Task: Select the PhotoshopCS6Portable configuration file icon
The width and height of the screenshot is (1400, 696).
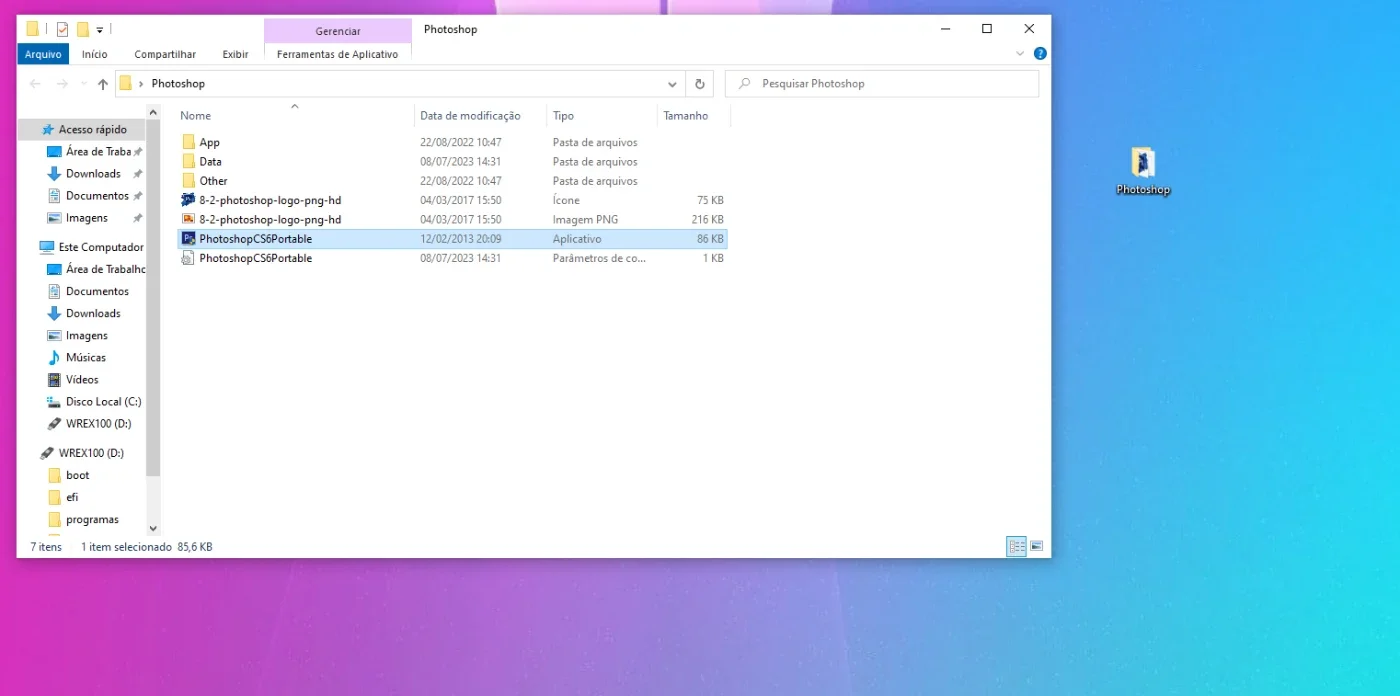Action: [x=188, y=258]
